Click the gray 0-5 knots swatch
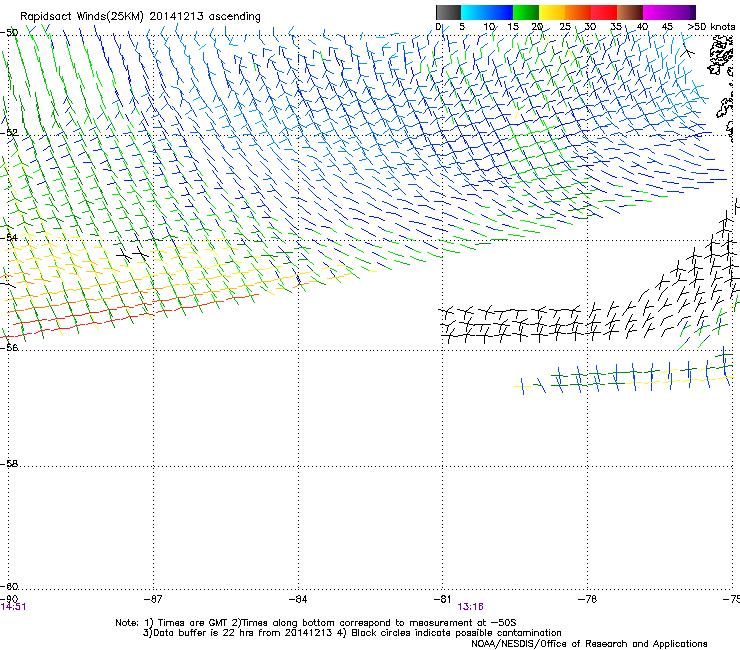Screen dimensions: 740x650 click(448, 12)
